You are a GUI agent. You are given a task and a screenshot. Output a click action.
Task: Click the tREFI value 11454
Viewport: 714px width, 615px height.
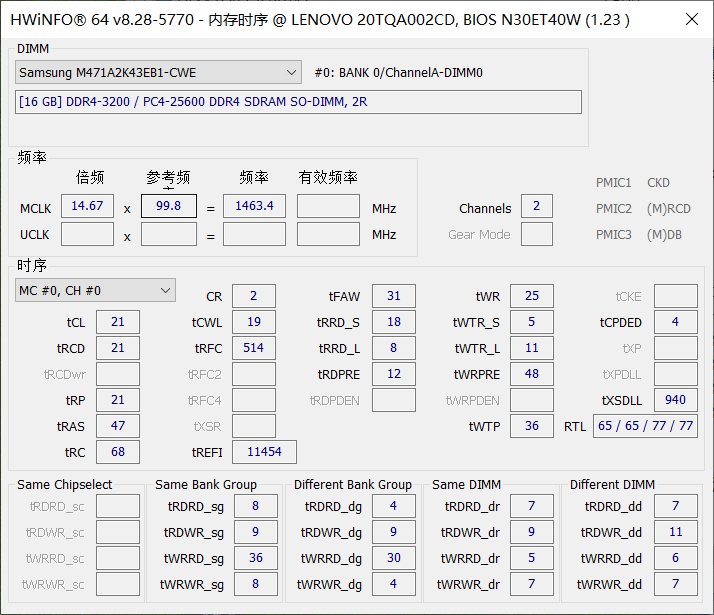pos(264,452)
